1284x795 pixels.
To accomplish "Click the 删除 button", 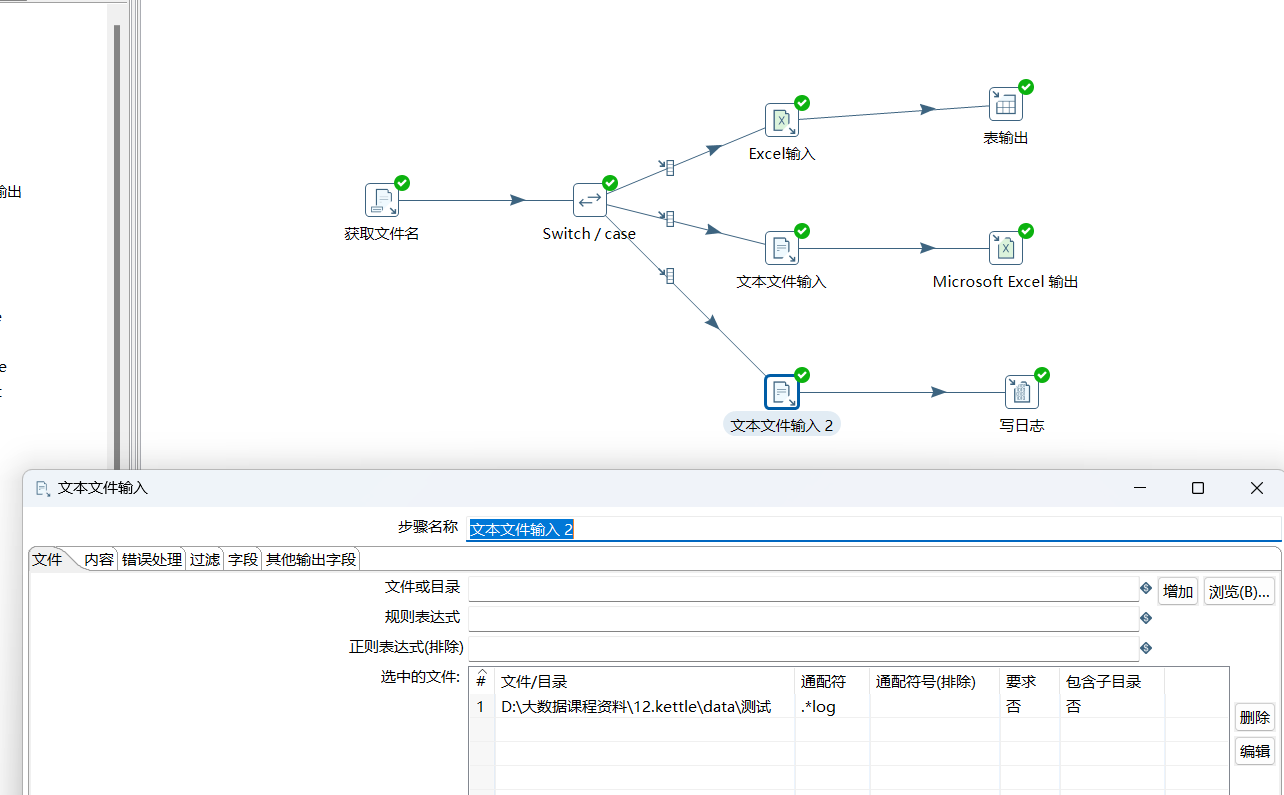I will point(1255,717).
